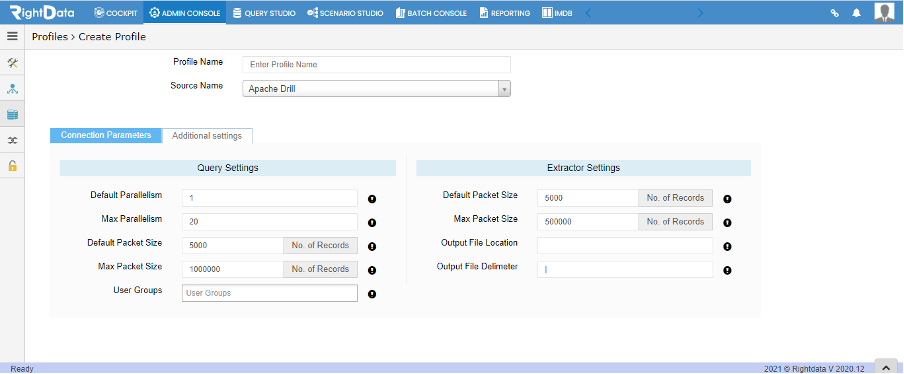Go to the Batch Console menu
904x374 pixels.
pyautogui.click(x=431, y=13)
